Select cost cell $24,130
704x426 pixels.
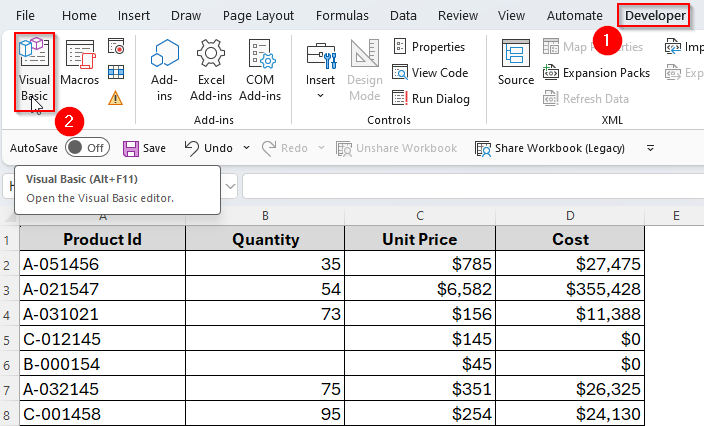(x=570, y=413)
